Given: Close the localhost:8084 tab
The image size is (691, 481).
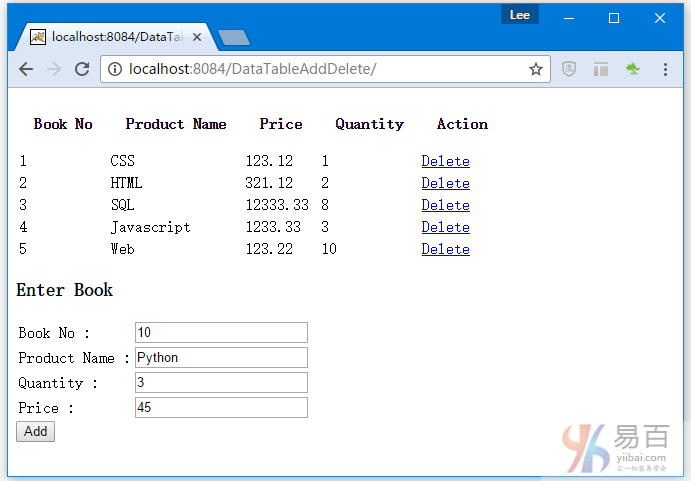Looking at the screenshot, I should pos(197,37).
